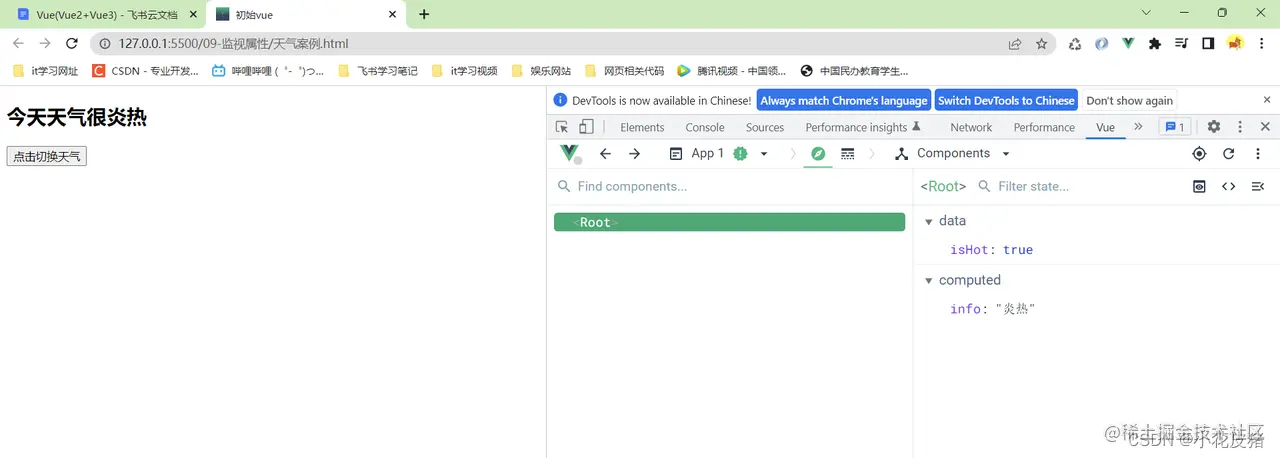Viewport: 1280px width, 458px height.
Task: Open tab search dropdown chevron
Action: [x=1147, y=13]
